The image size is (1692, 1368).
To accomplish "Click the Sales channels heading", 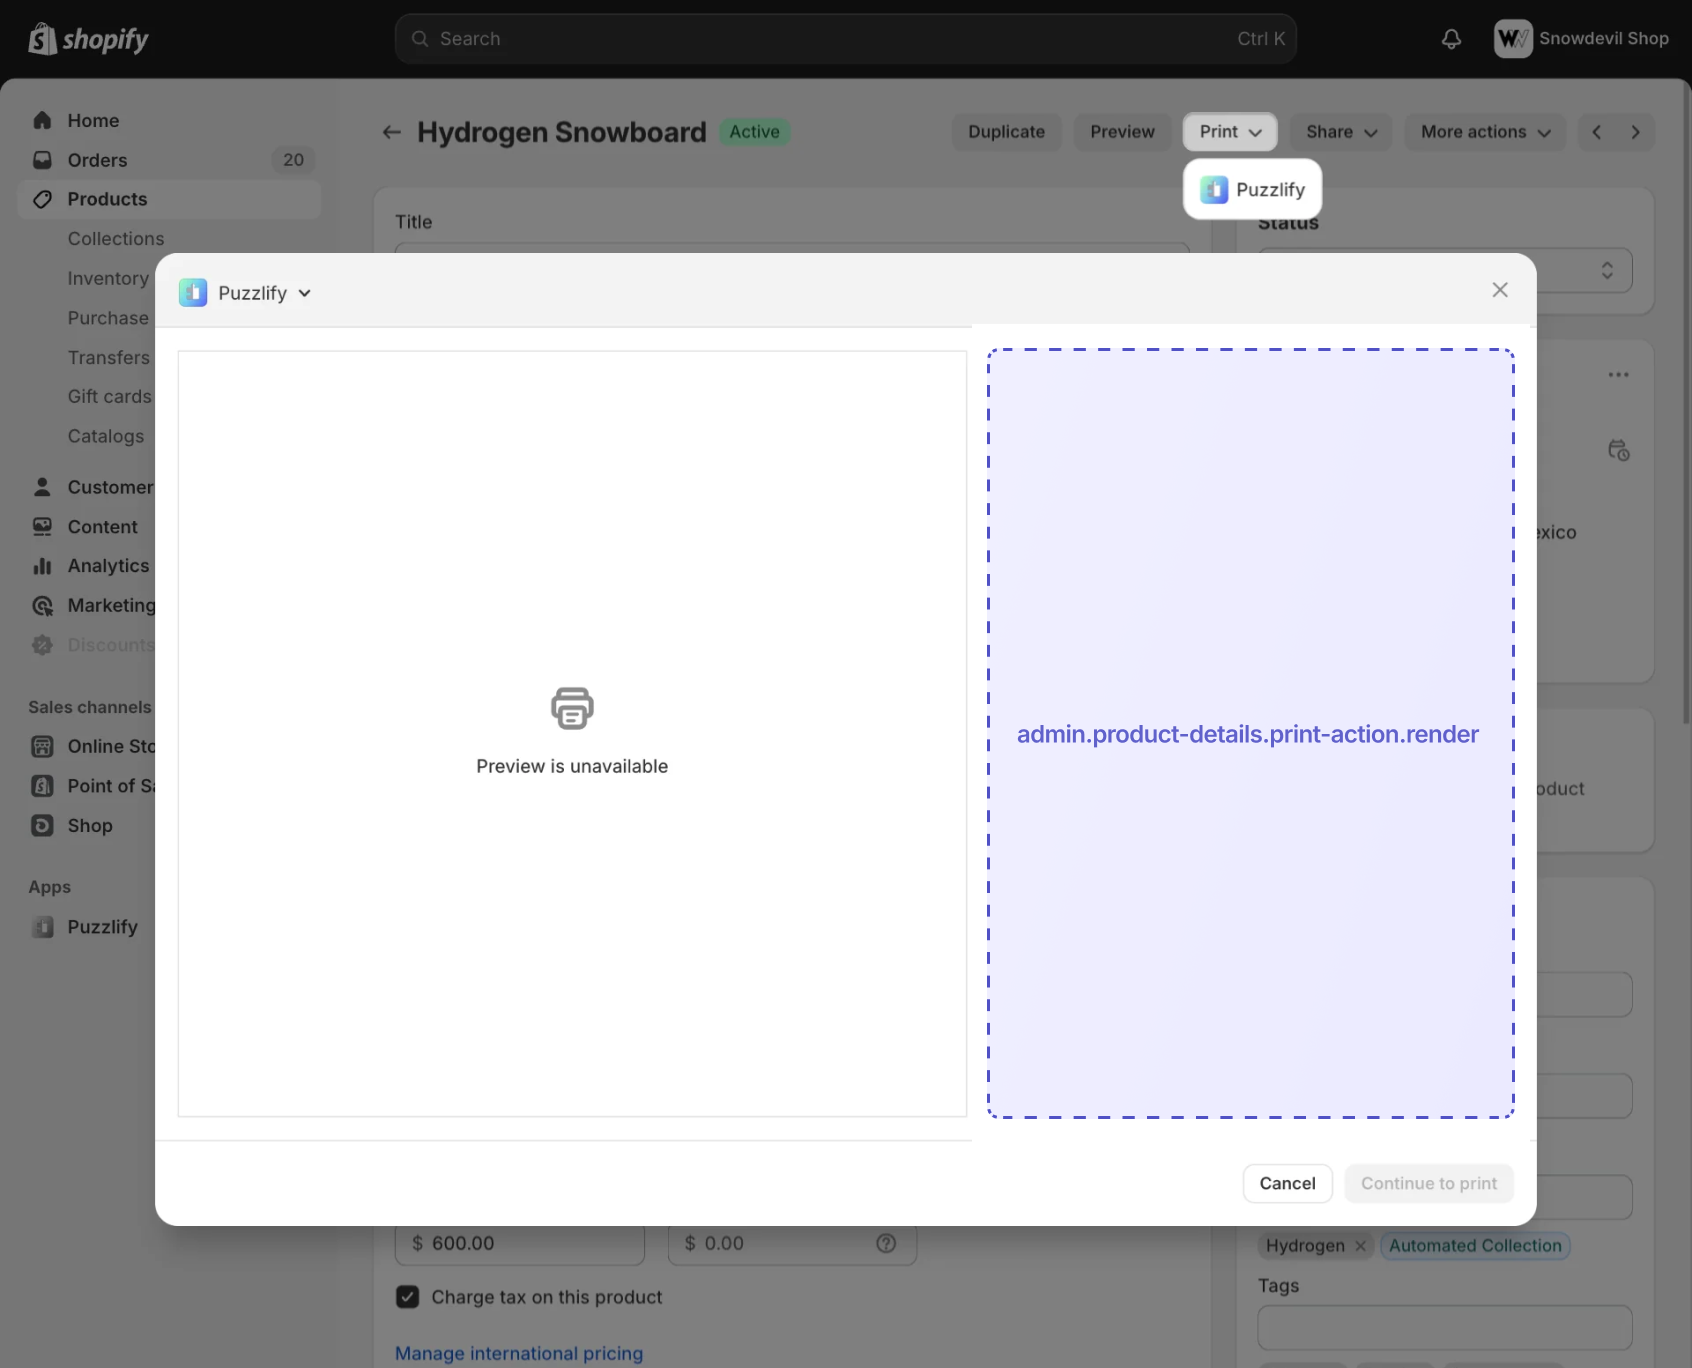I will [x=90, y=707].
